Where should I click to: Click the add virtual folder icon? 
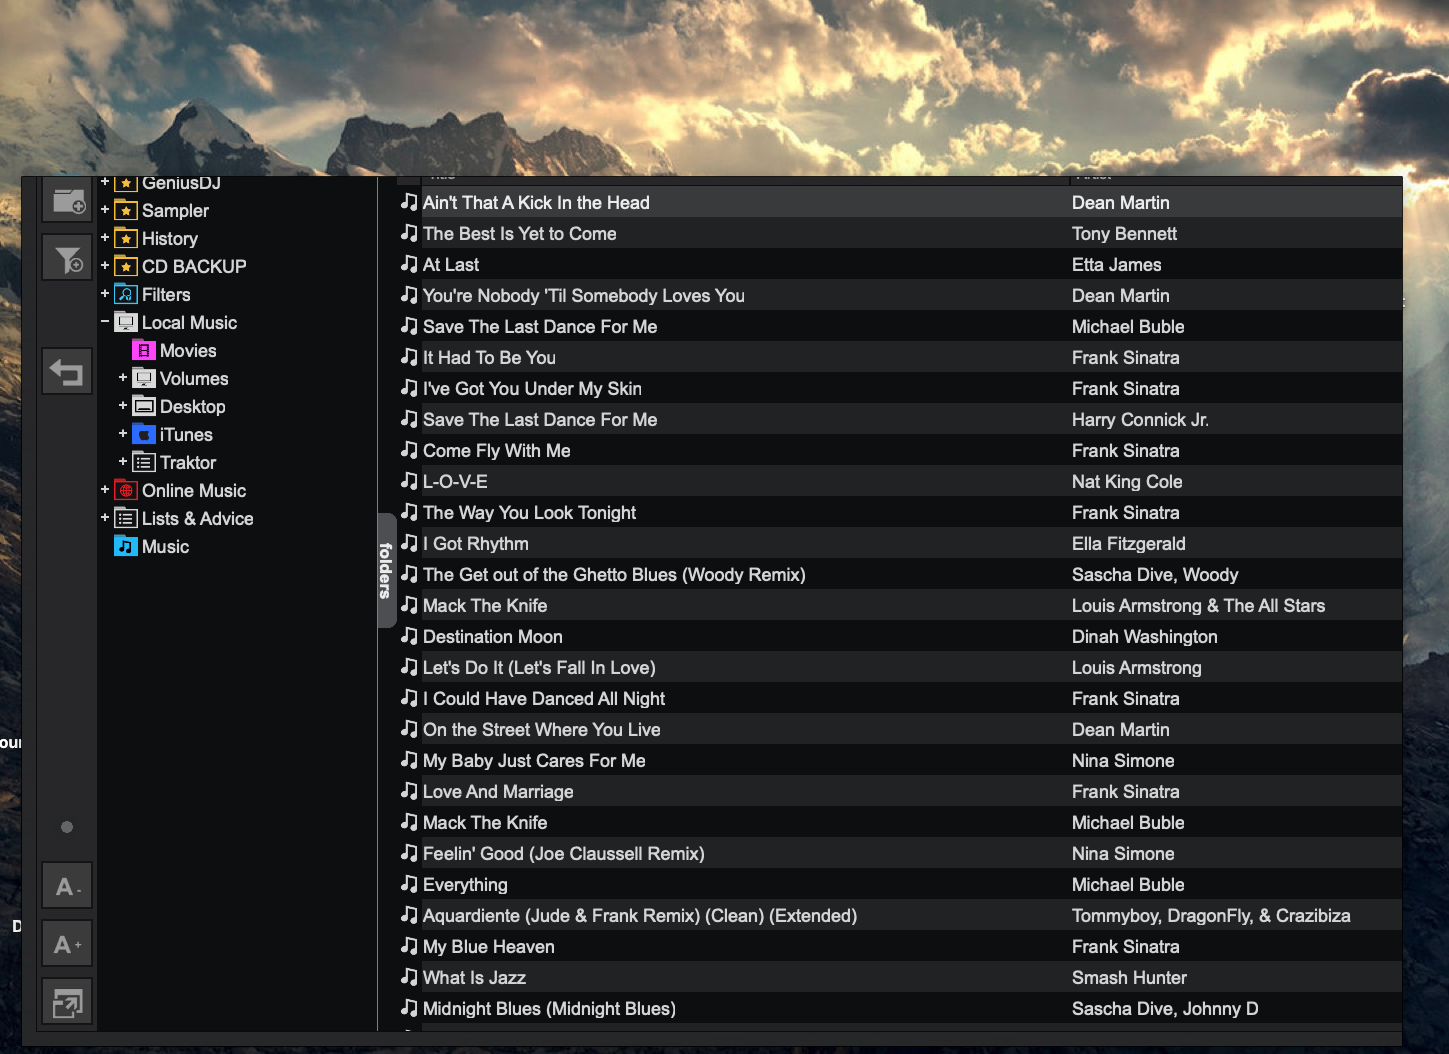(x=67, y=200)
